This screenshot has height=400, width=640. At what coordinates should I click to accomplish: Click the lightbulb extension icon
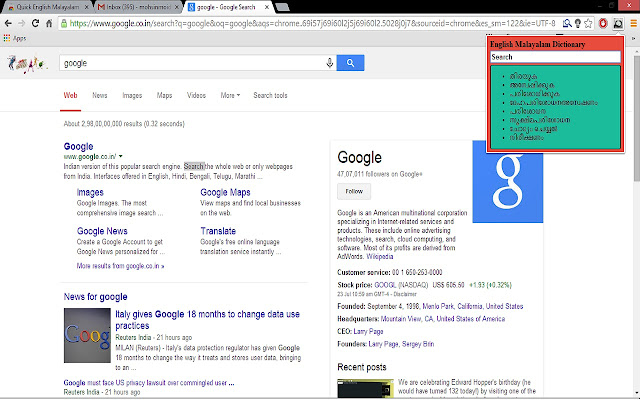click(x=578, y=23)
